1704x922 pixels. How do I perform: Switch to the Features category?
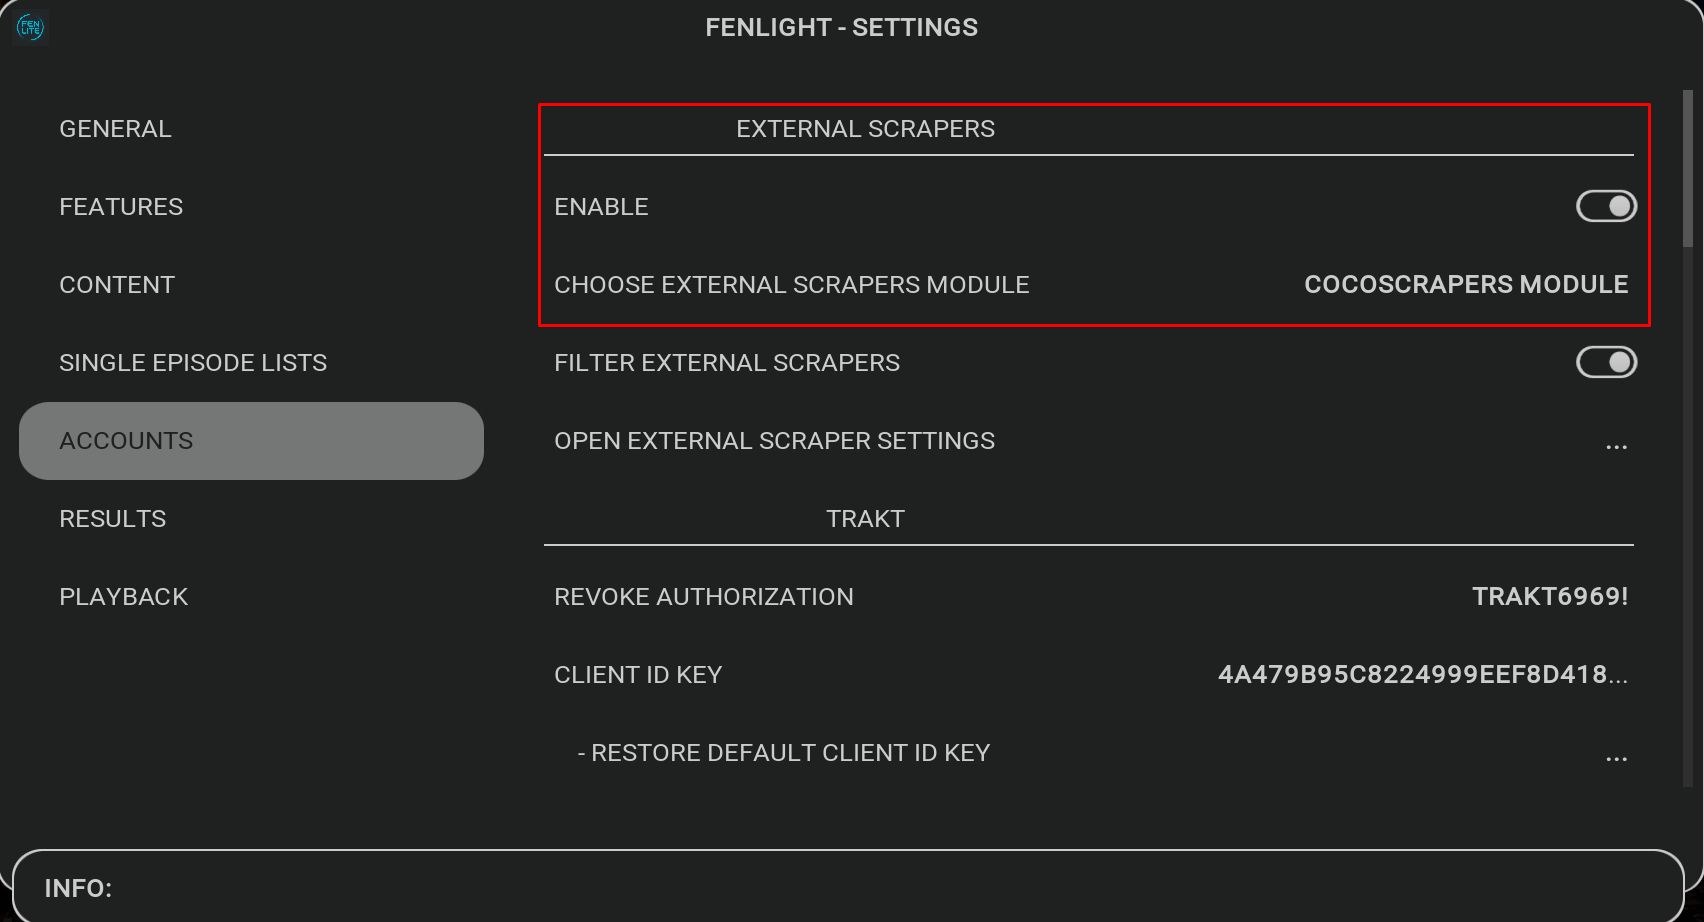tap(121, 207)
